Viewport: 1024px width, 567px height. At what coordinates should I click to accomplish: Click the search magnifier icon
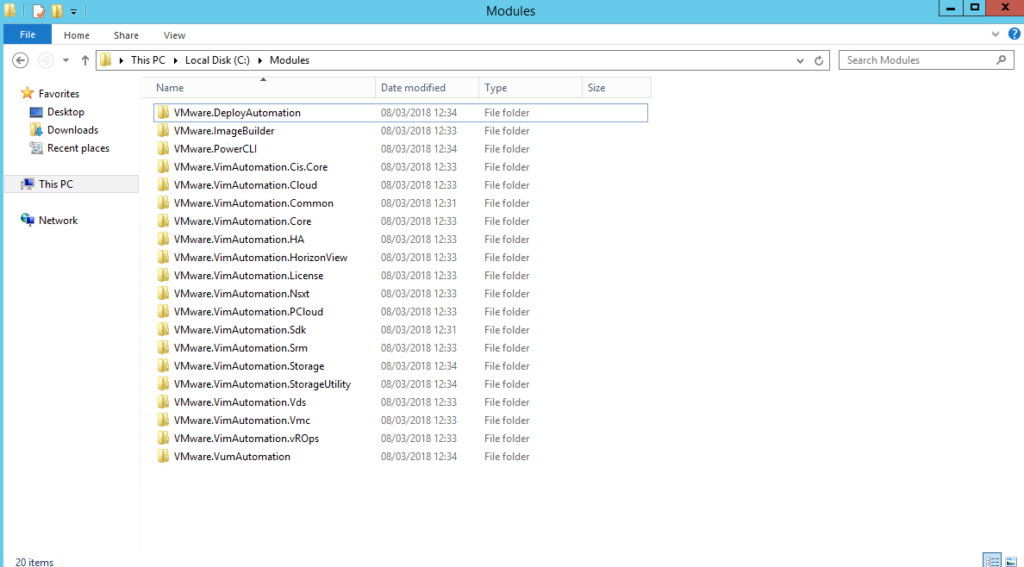click(1002, 60)
